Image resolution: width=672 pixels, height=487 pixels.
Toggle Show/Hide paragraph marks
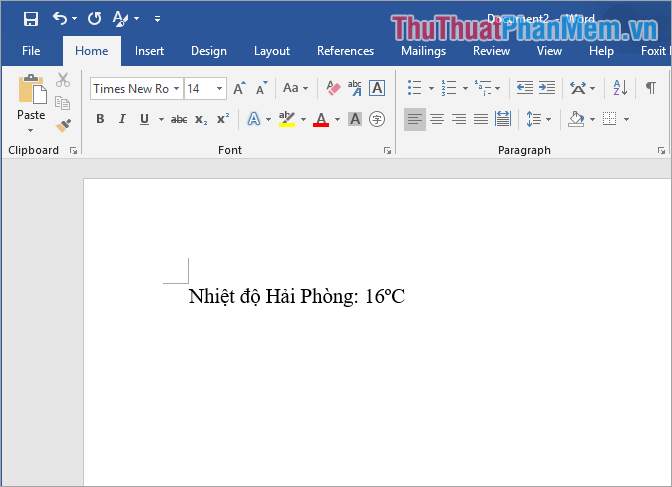[650, 88]
